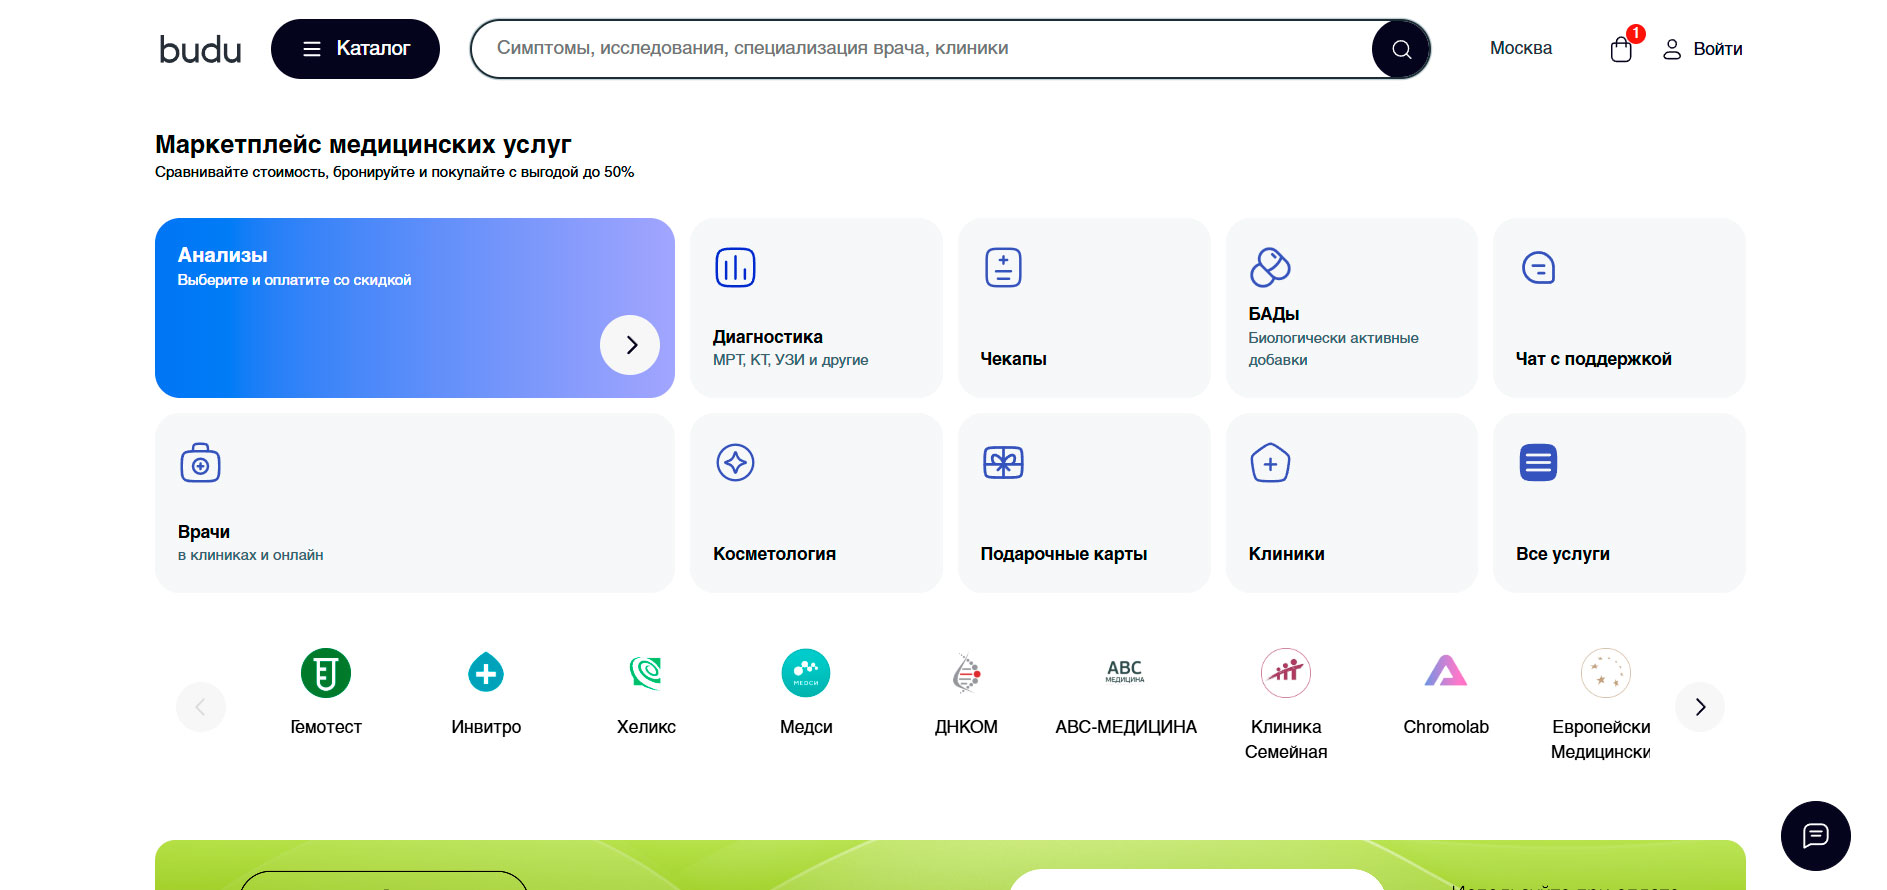The width and height of the screenshot is (1887, 890).
Task: Click the Клиники label
Action: [1286, 554]
